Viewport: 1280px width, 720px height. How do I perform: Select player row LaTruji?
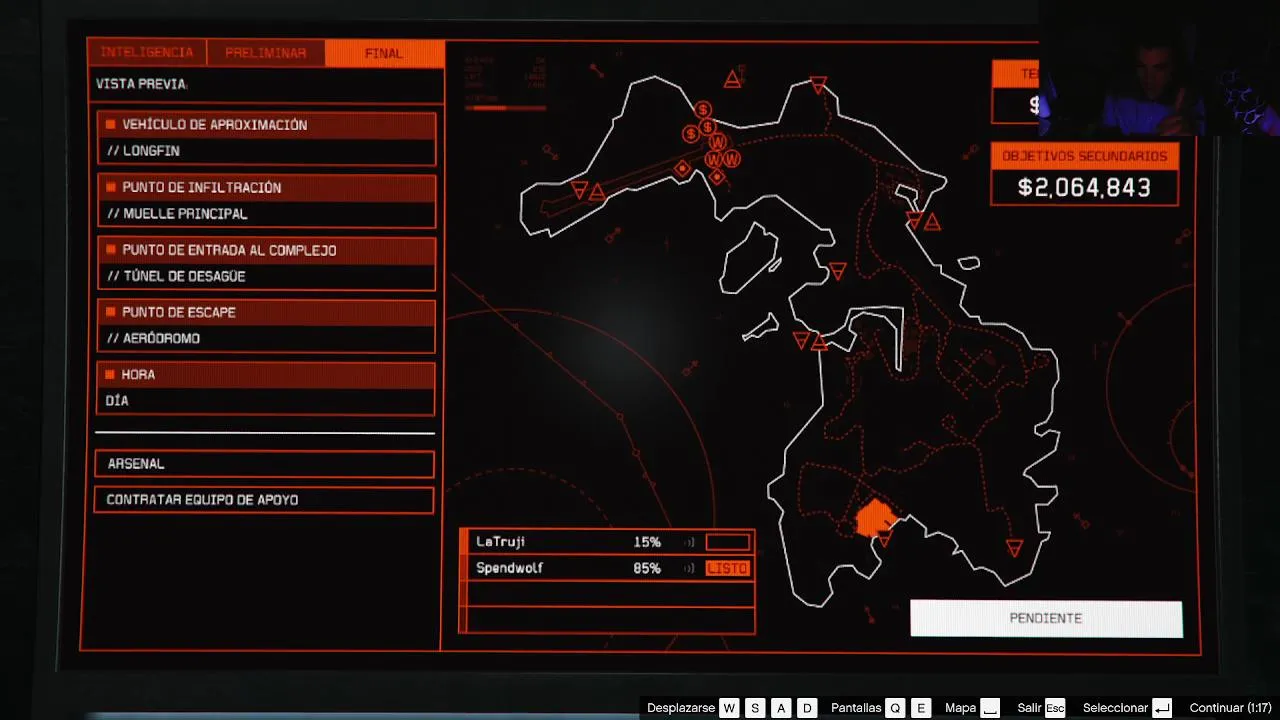(607, 542)
